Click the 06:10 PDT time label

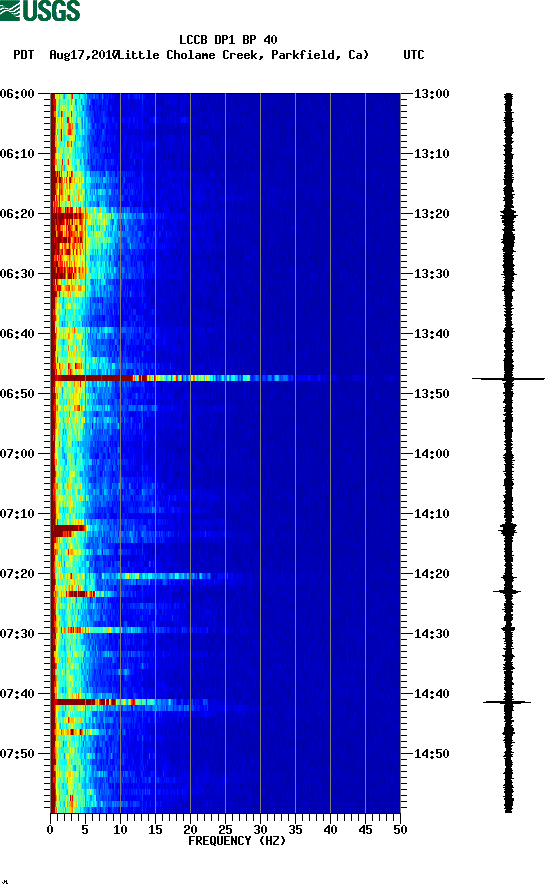(17, 154)
